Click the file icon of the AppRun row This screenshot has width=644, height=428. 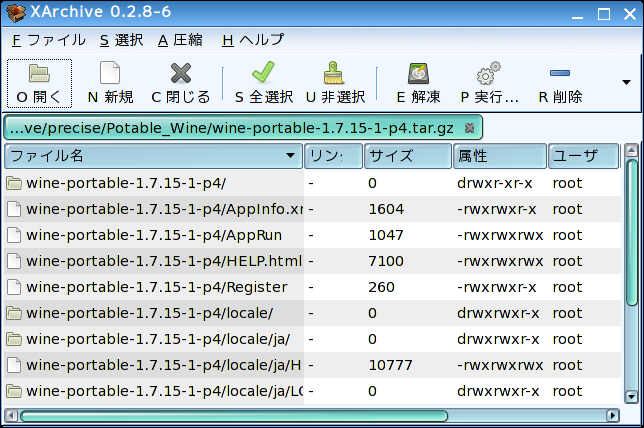coord(14,235)
